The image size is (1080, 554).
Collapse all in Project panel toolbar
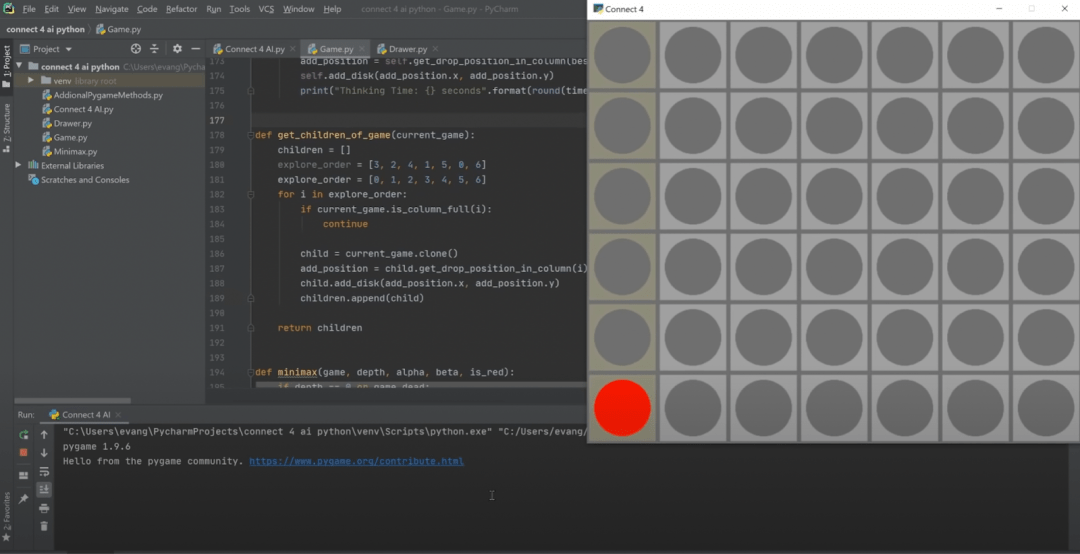point(154,48)
